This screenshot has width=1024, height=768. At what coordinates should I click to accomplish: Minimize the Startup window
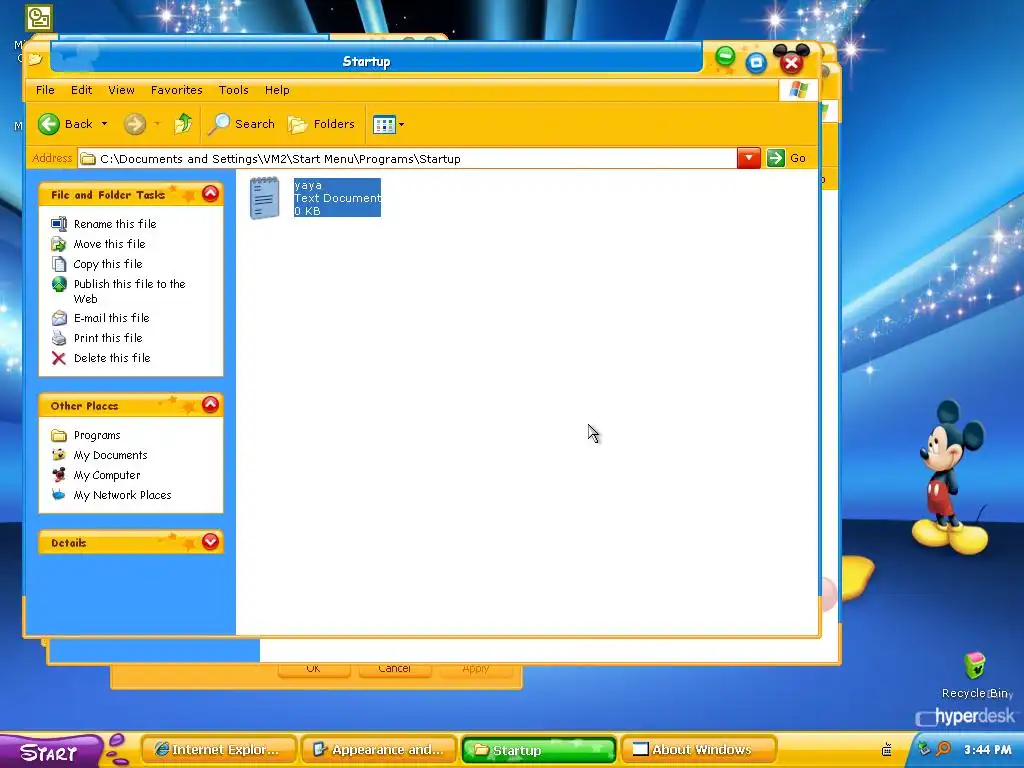tap(725, 57)
